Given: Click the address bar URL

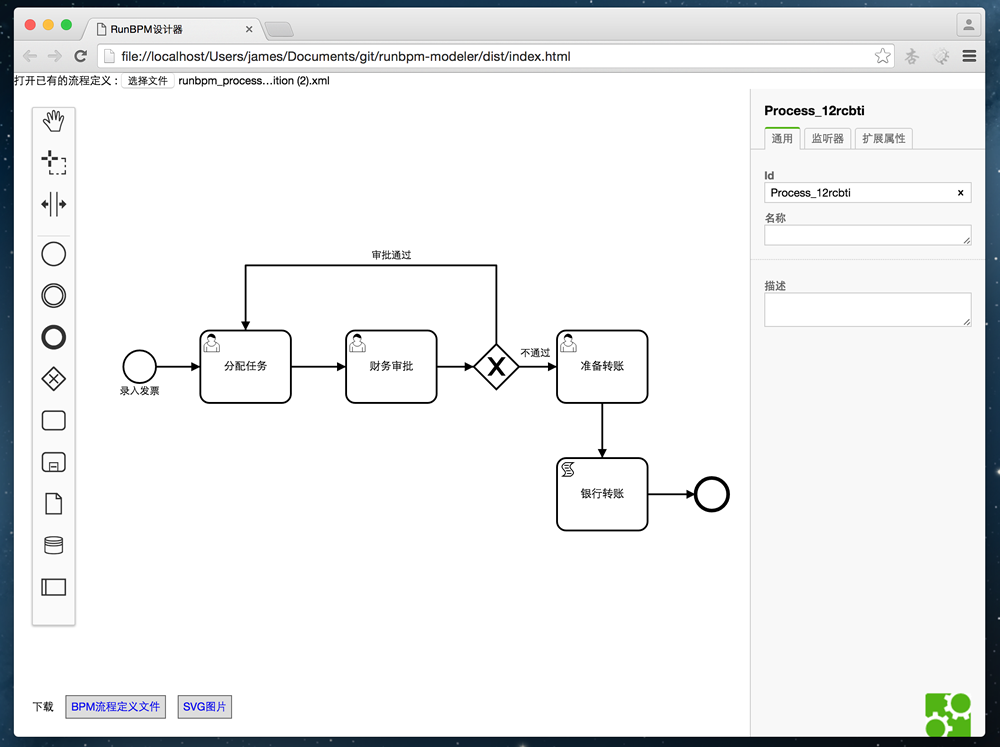Looking at the screenshot, I should (x=346, y=56).
